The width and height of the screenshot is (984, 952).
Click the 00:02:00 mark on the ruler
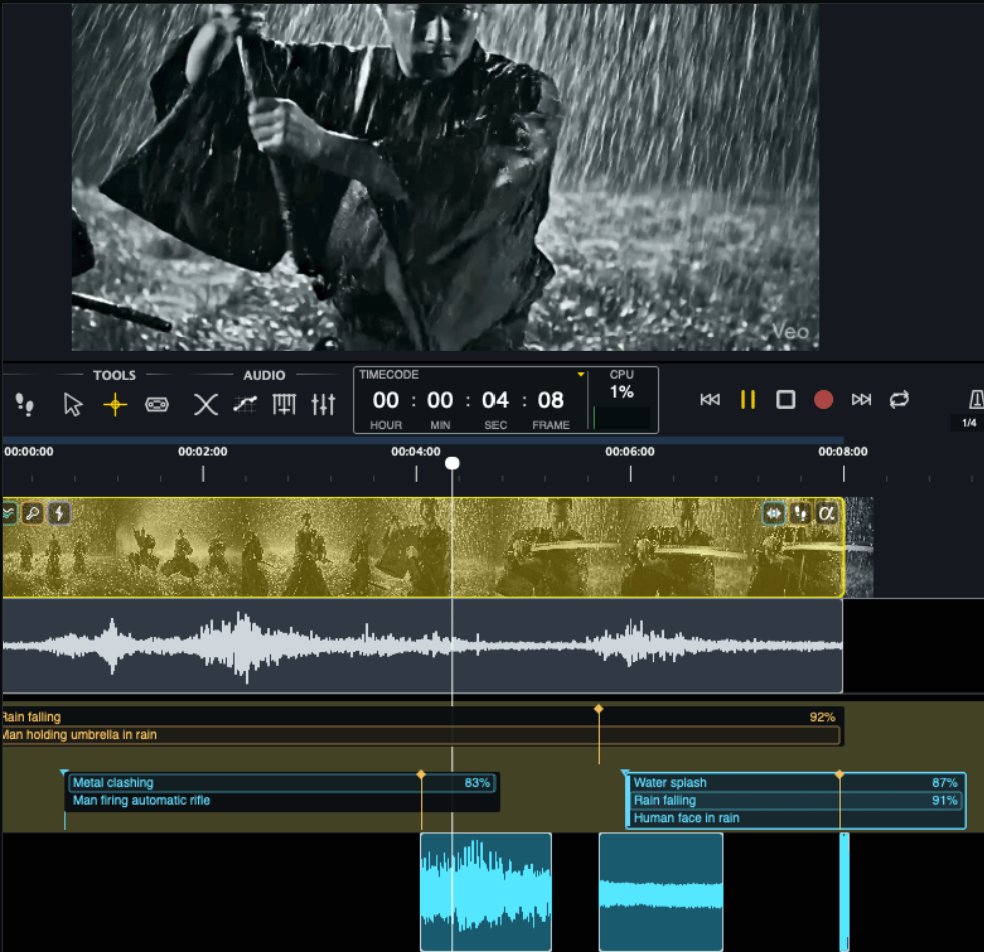[203, 451]
